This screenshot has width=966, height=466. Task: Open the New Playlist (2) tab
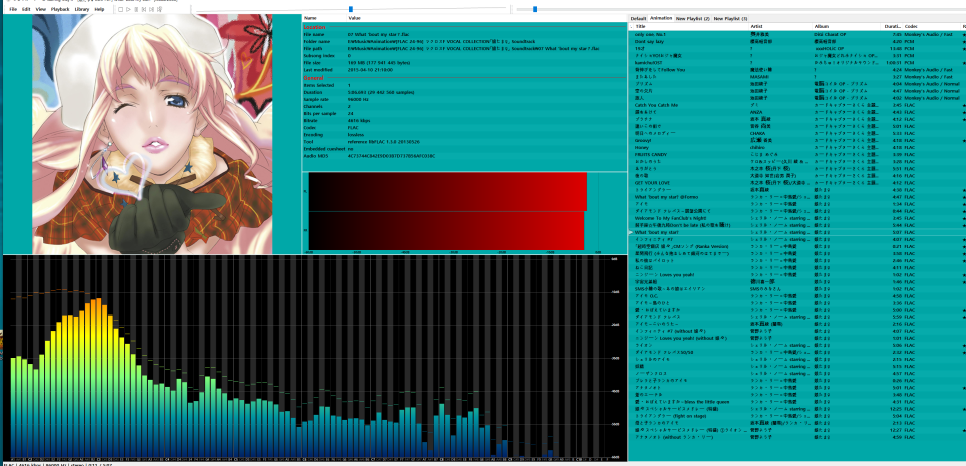click(693, 19)
